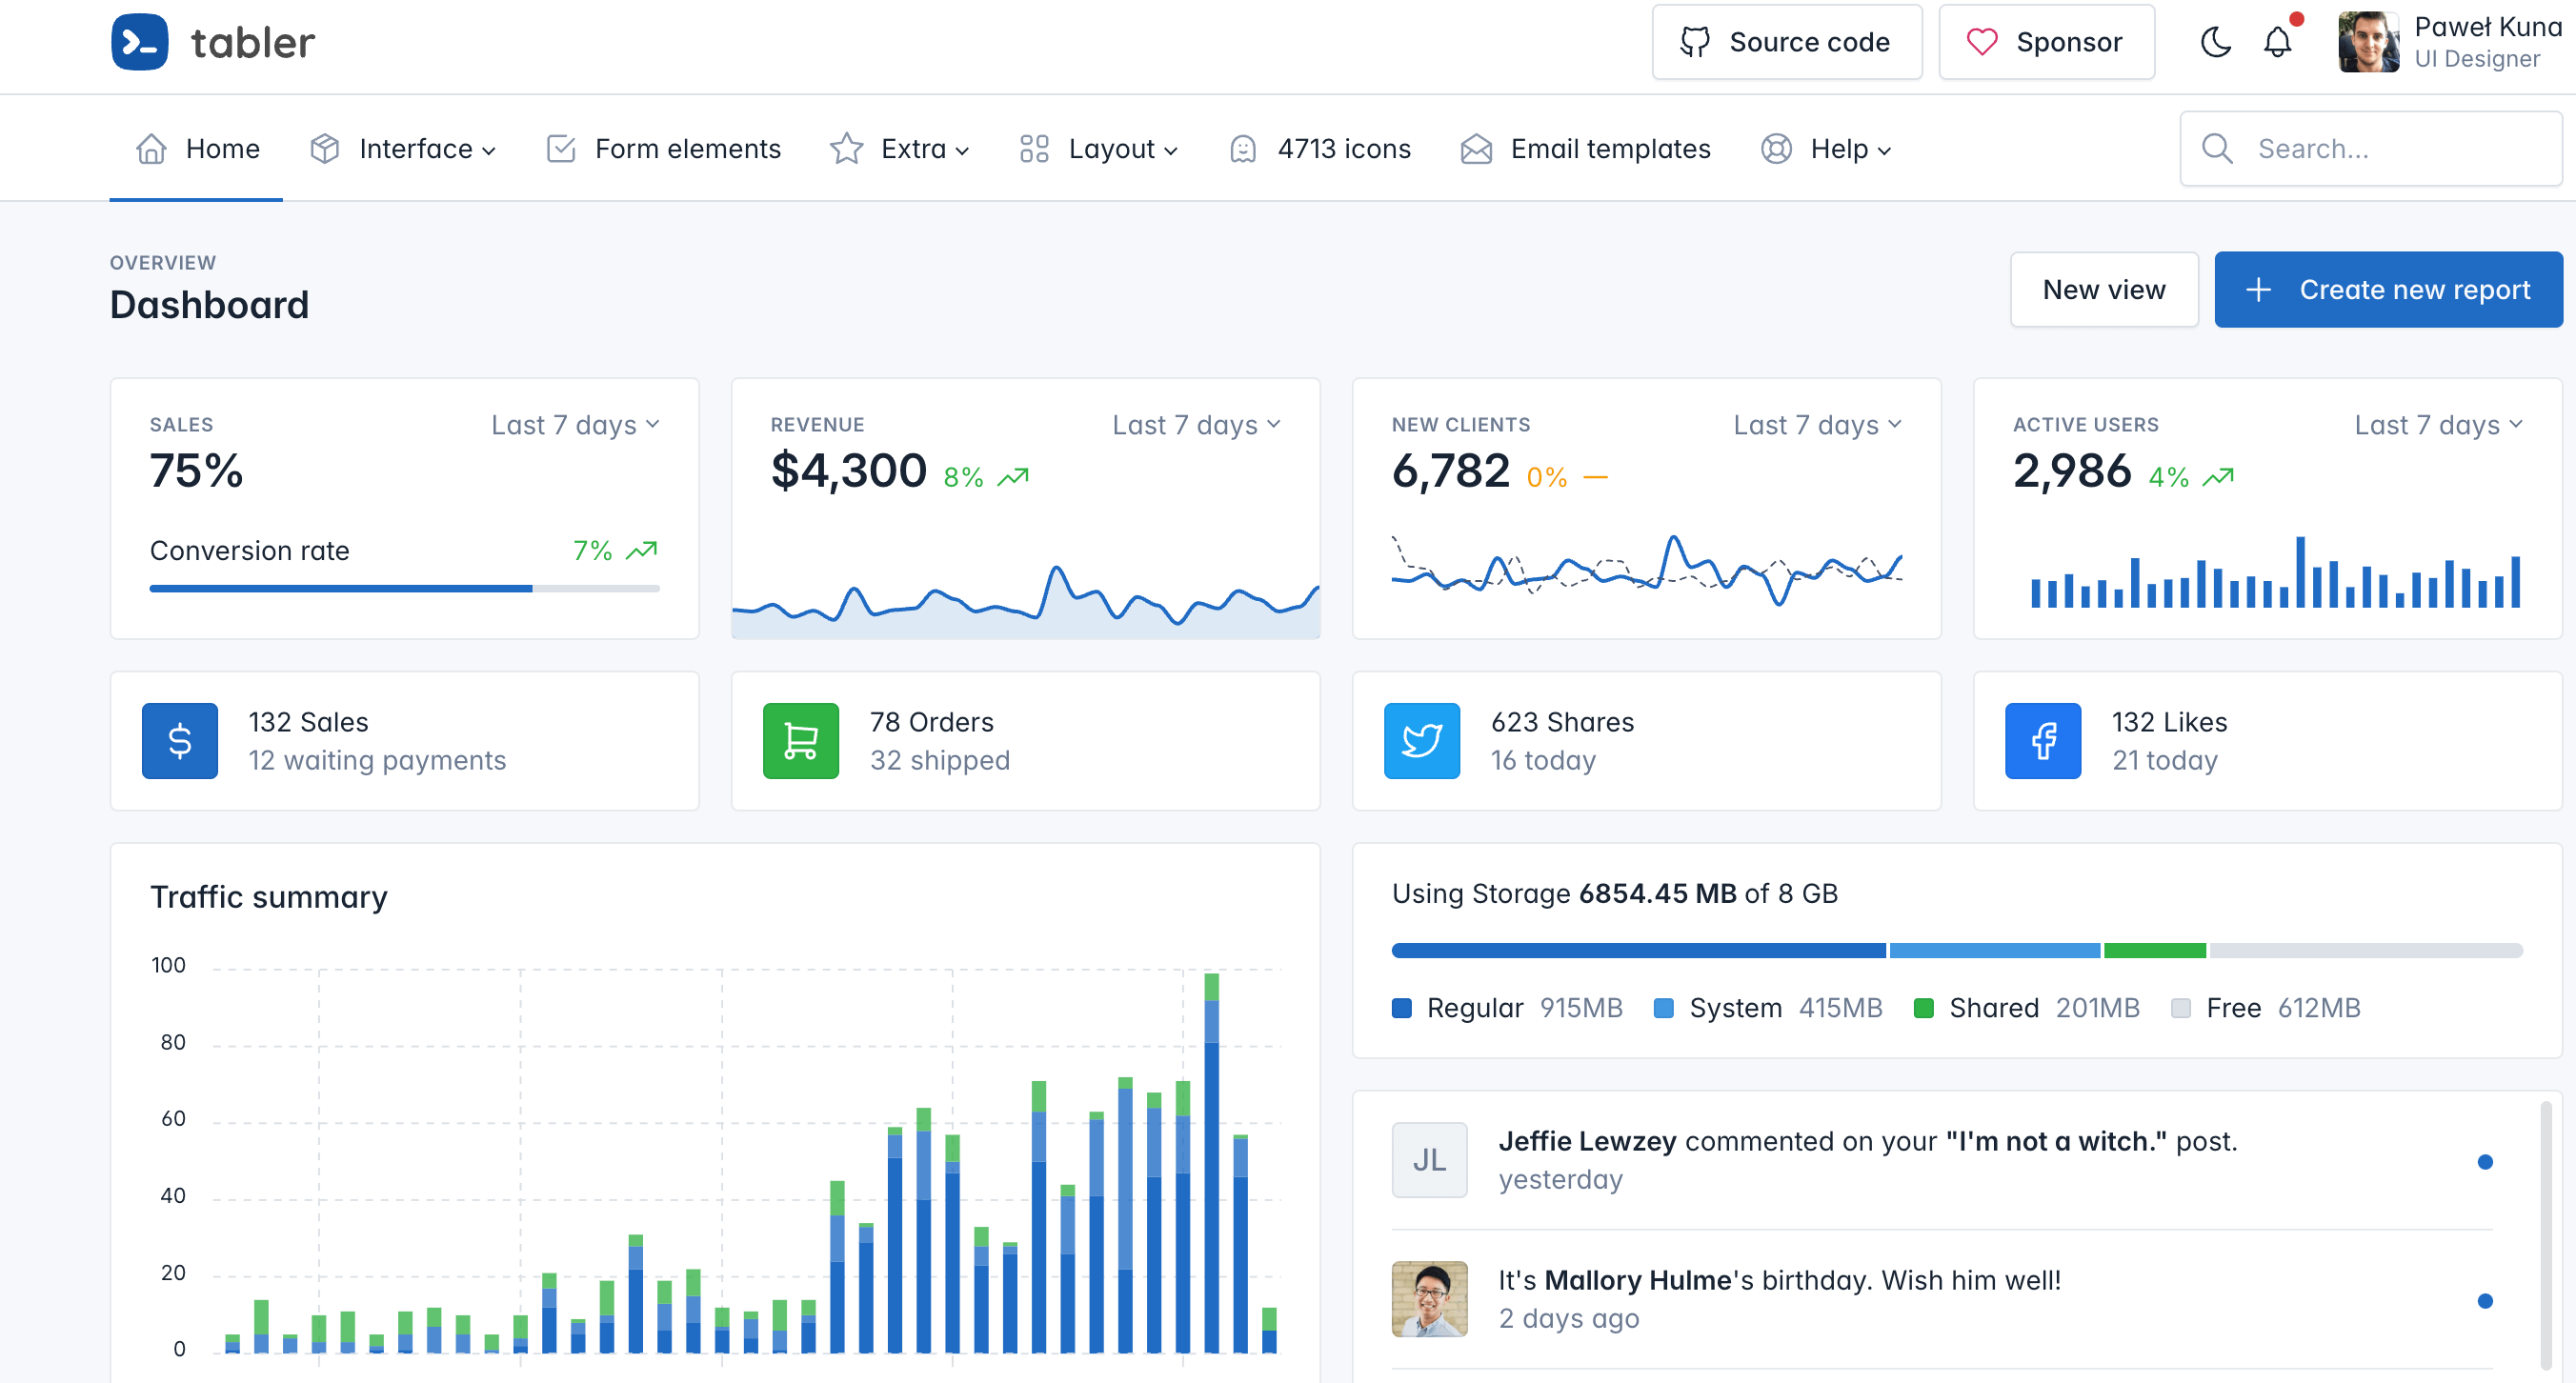Click Mallory Hulme's avatar photo

(x=1429, y=1299)
